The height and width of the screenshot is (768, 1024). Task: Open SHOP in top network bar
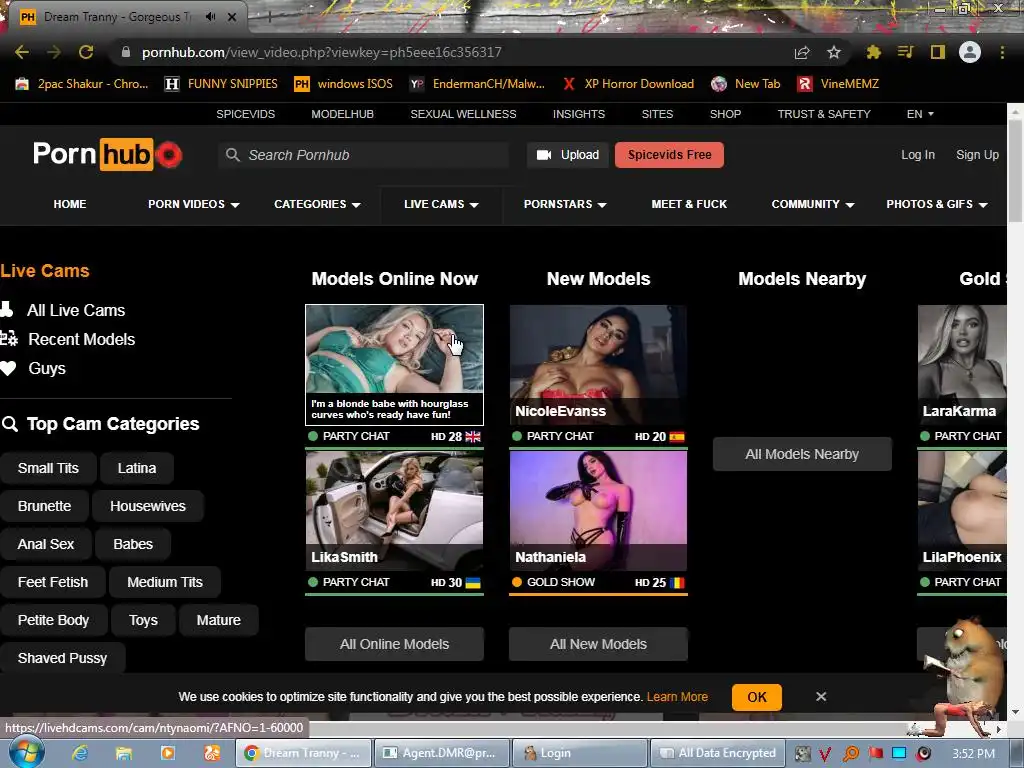click(725, 114)
